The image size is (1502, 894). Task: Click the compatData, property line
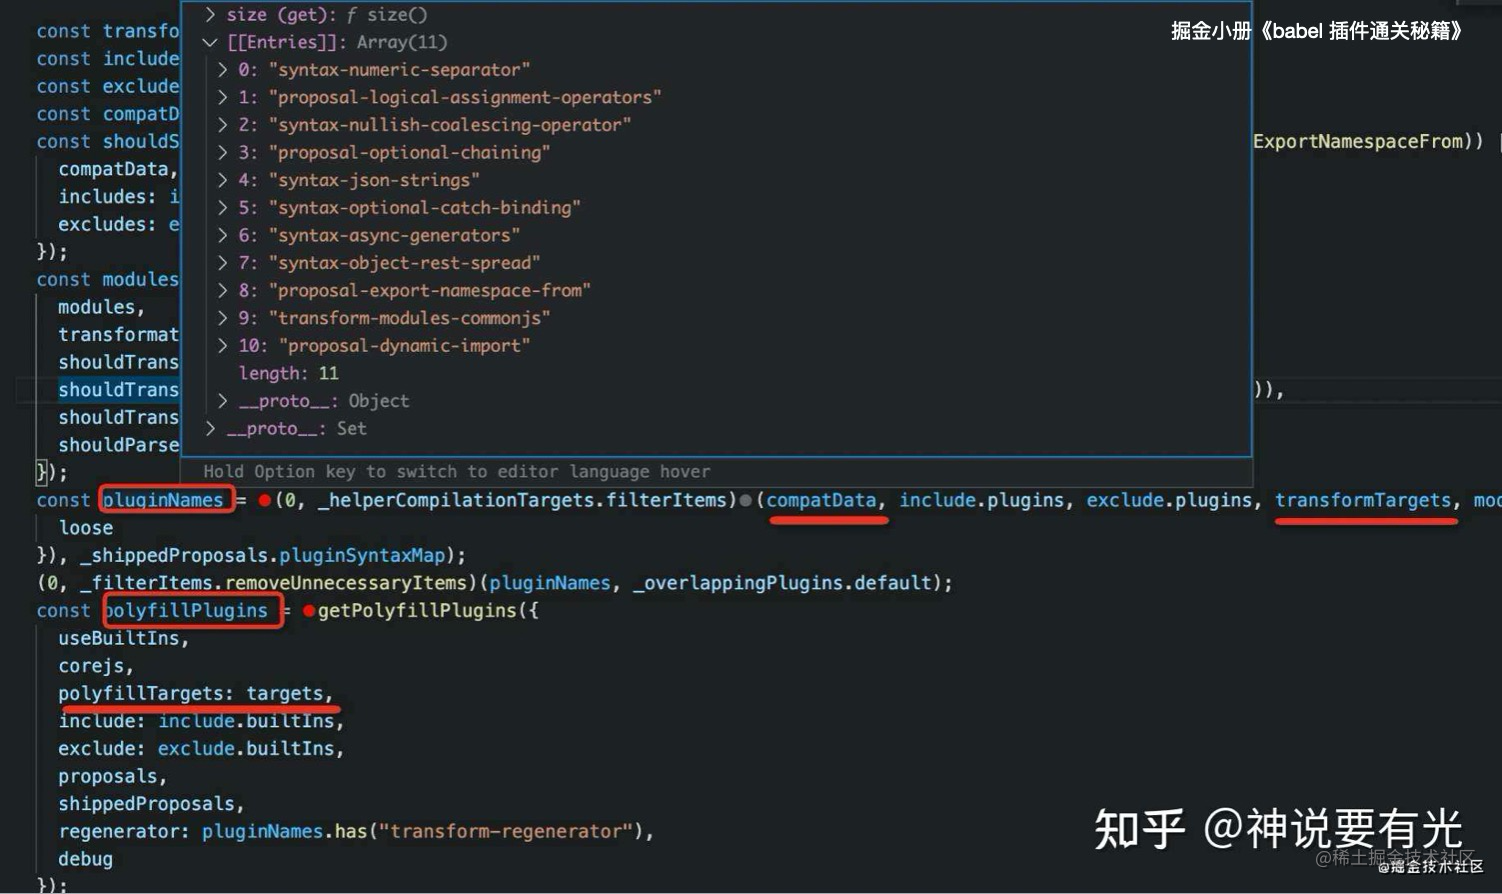point(118,169)
